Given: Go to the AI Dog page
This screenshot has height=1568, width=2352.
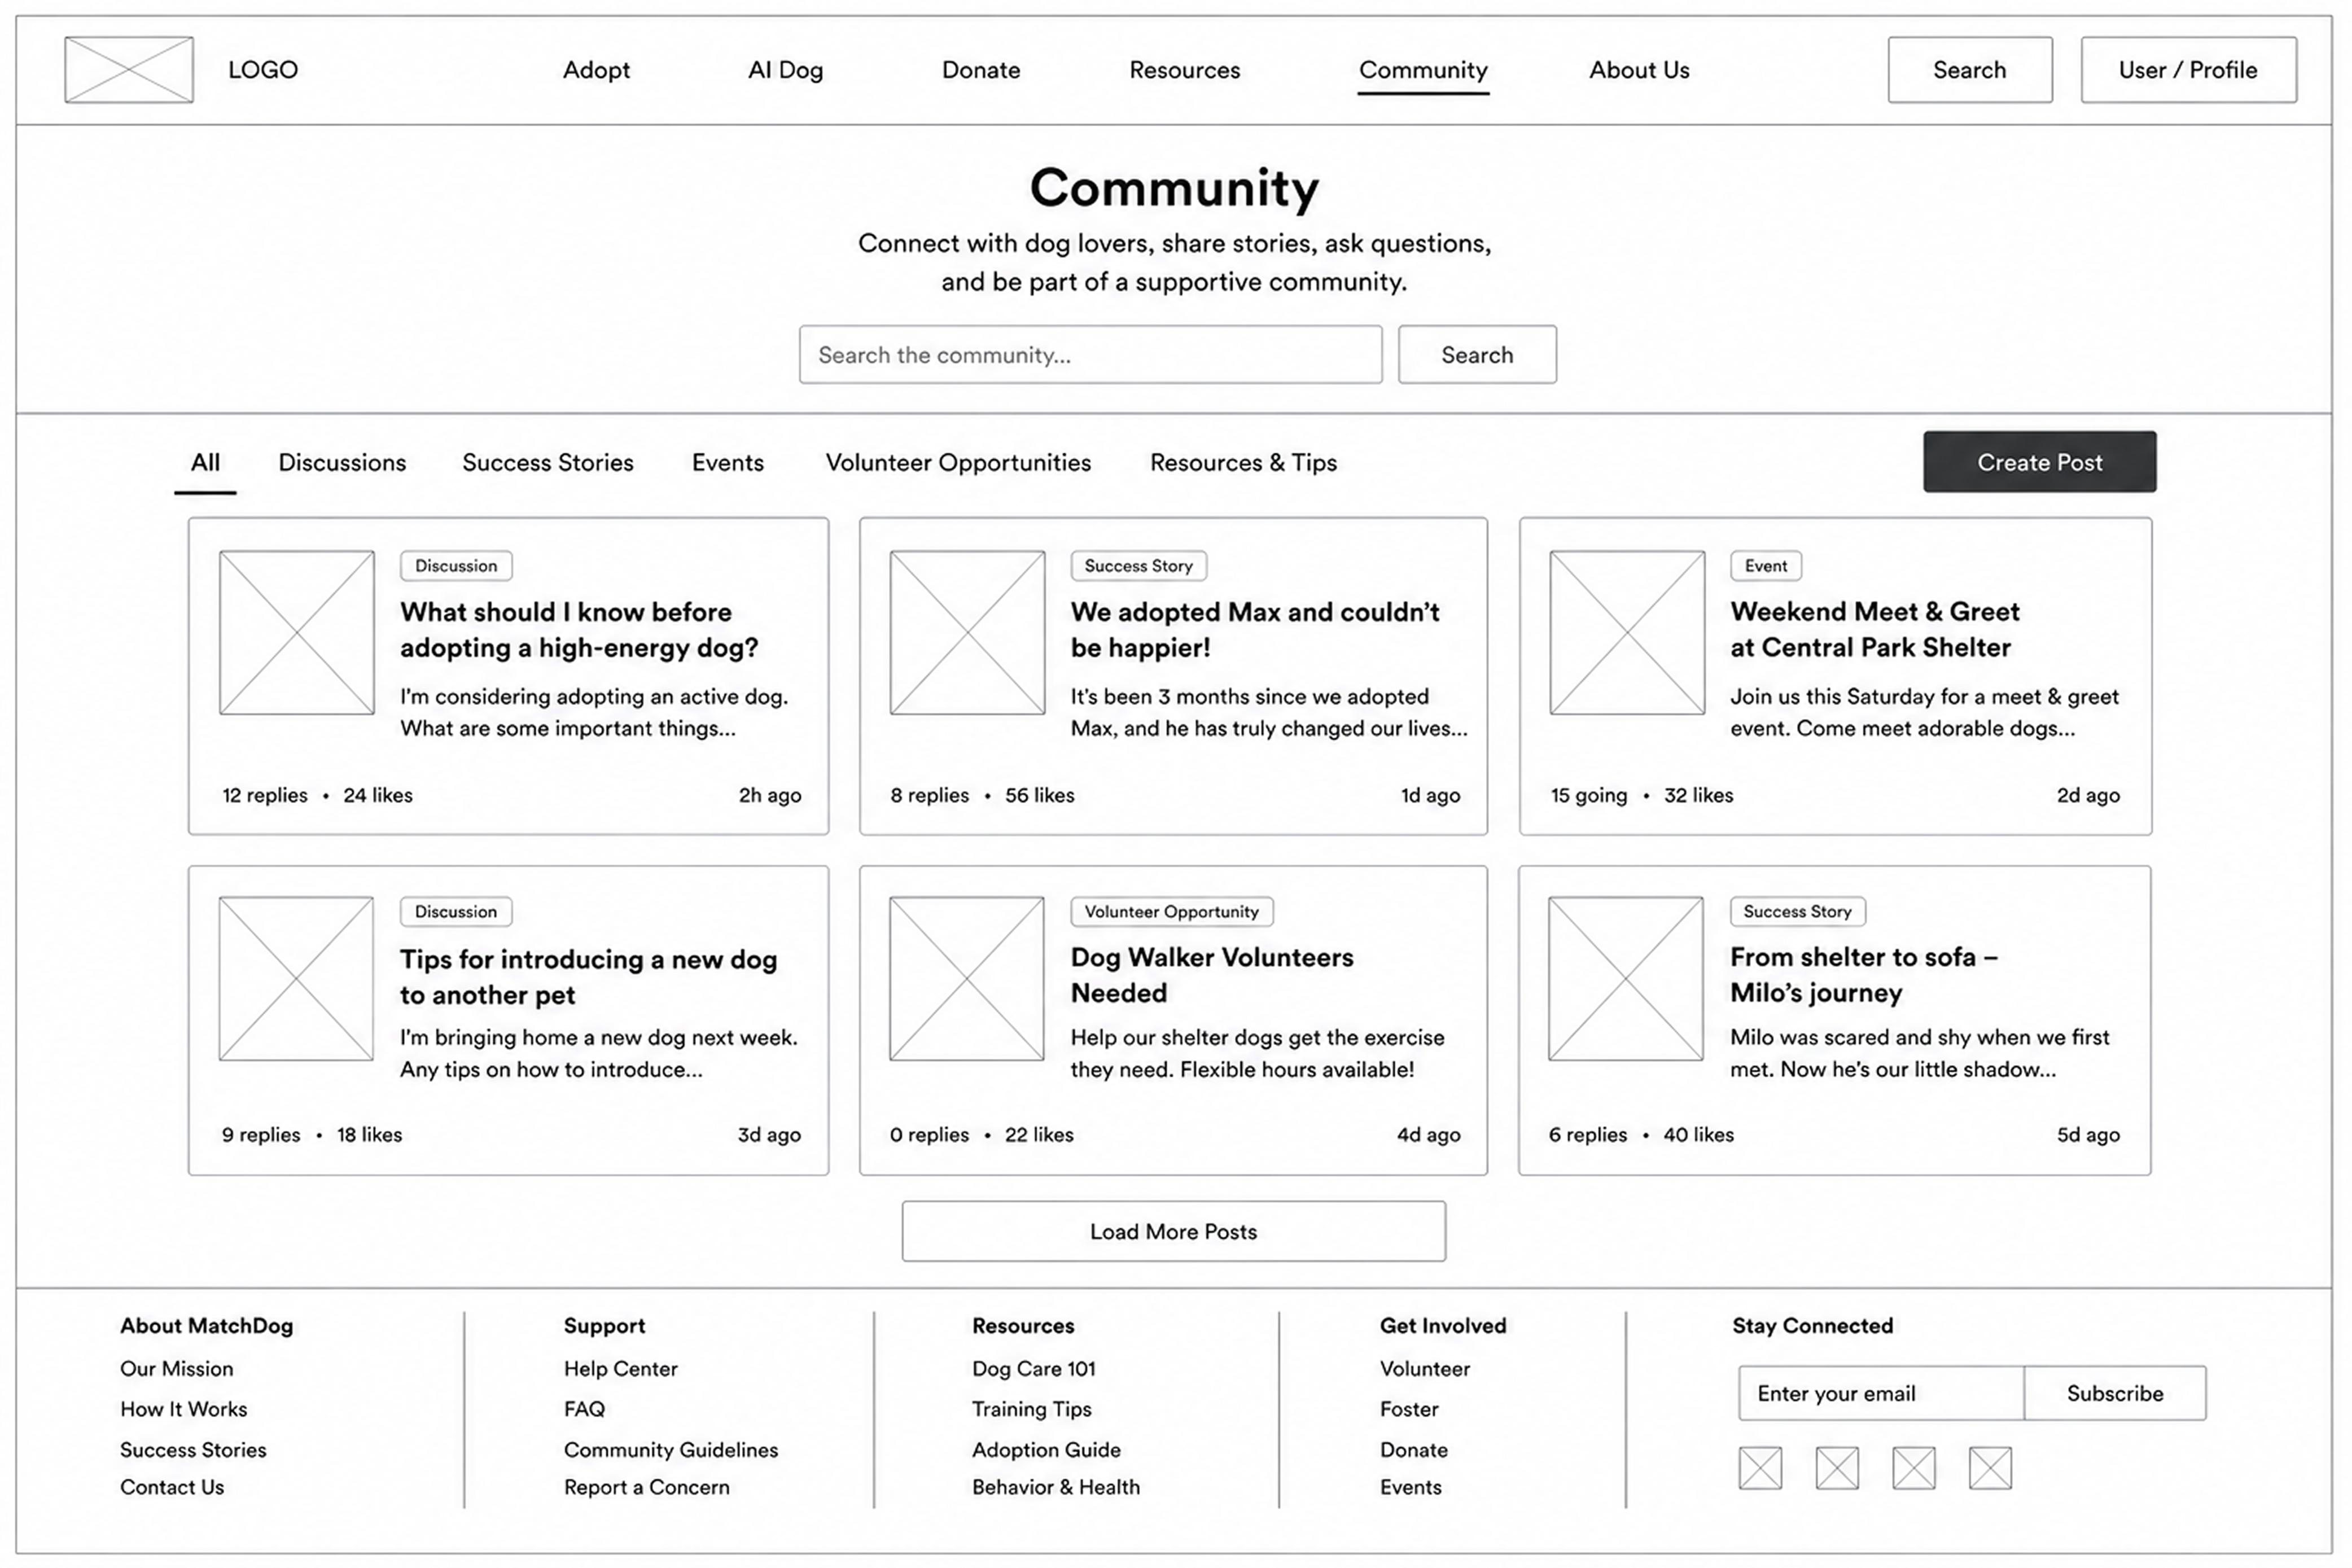Looking at the screenshot, I should coord(785,70).
